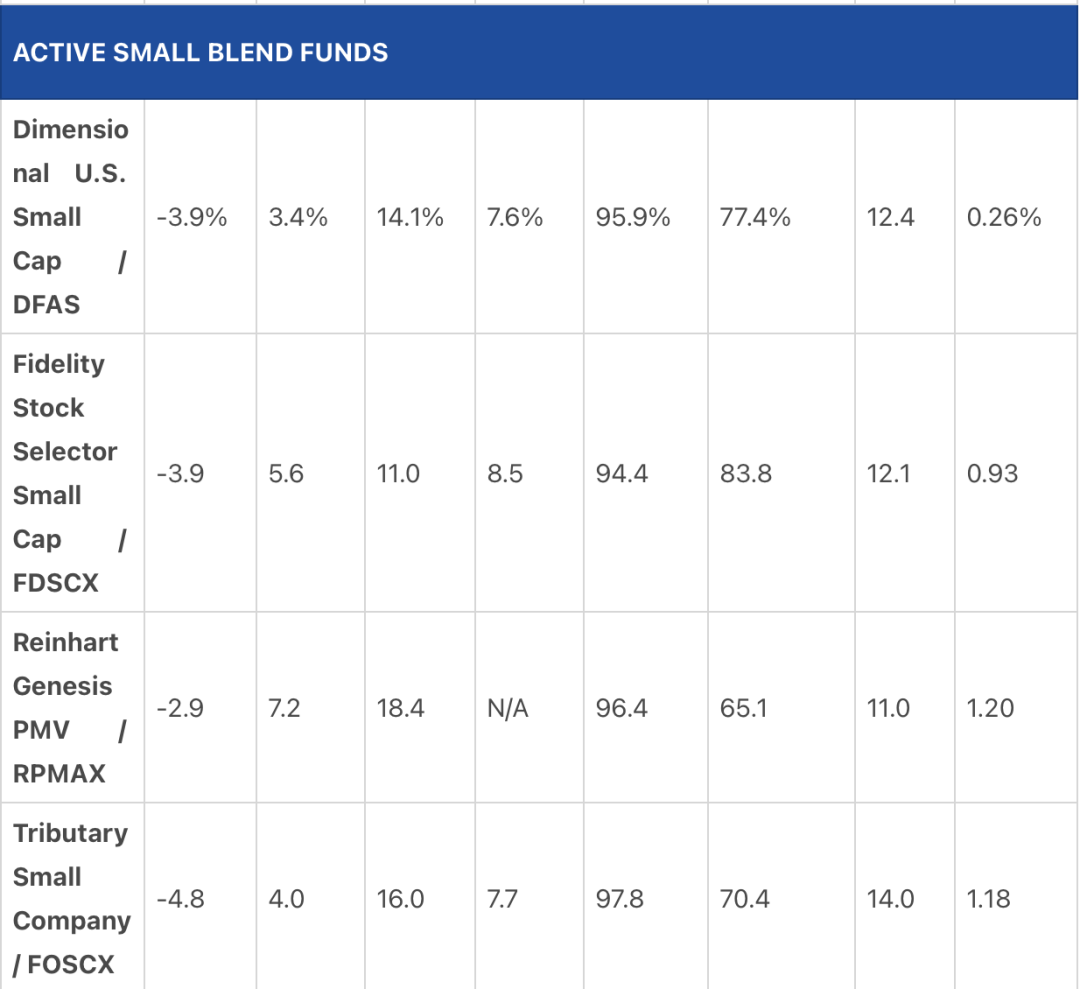
Task: Click the N/A cell in Reinhart row
Action: 507,708
